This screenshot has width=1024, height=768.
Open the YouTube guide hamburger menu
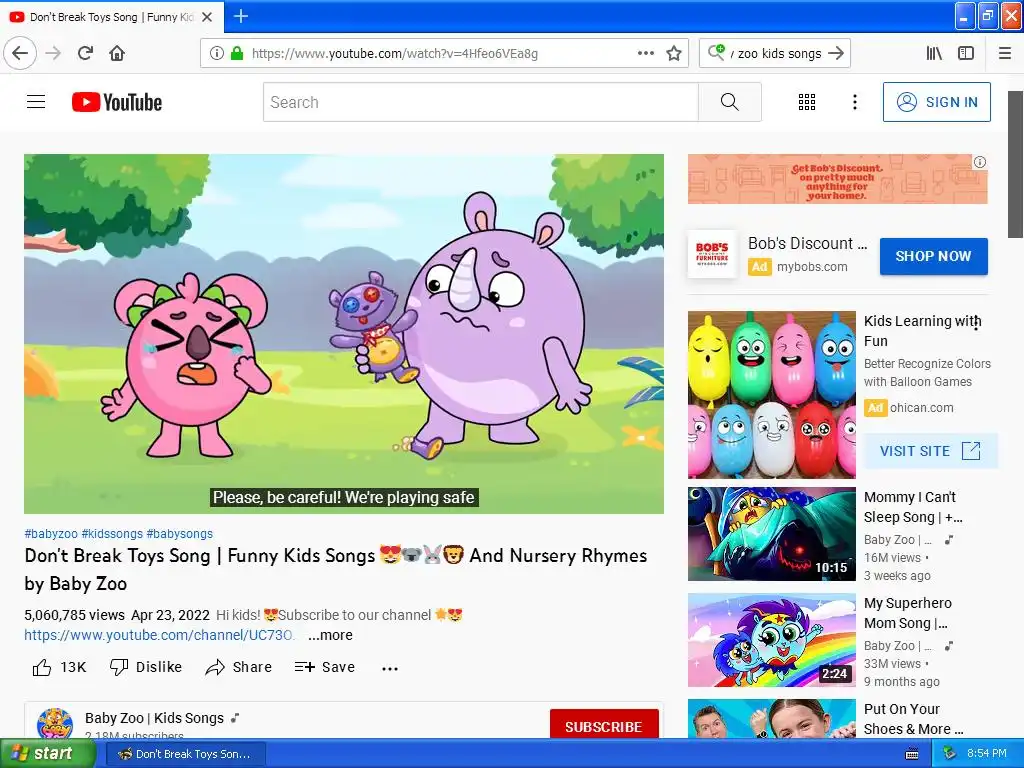36,102
